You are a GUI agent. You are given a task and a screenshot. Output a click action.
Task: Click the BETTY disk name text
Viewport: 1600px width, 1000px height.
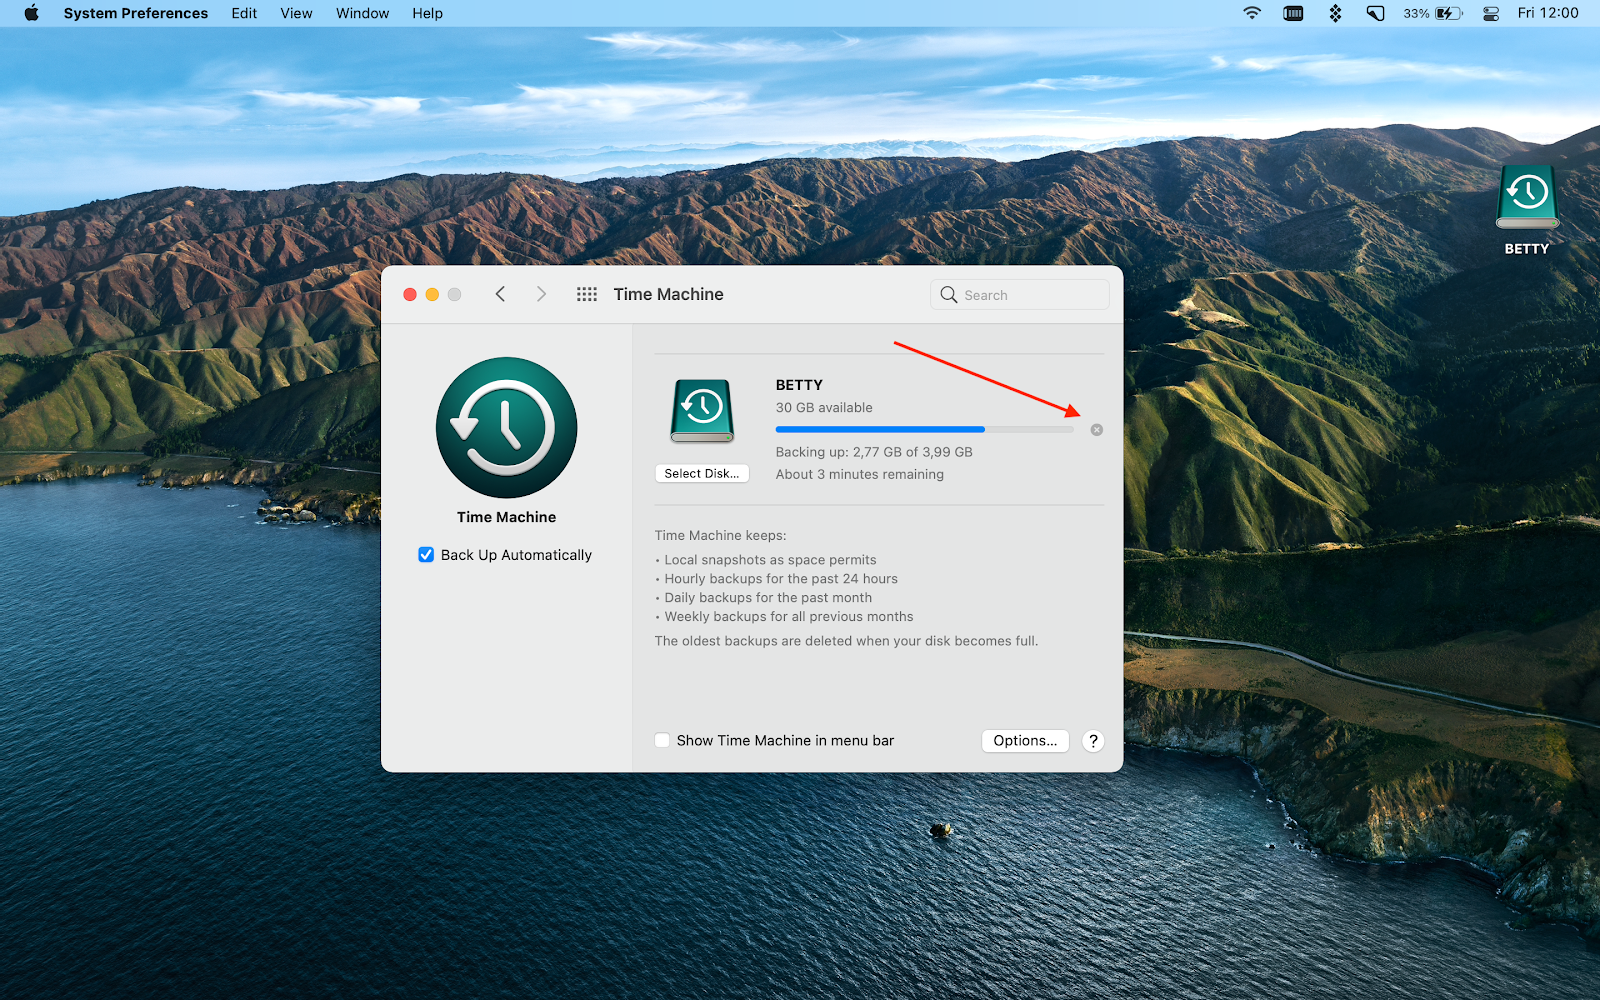799,385
